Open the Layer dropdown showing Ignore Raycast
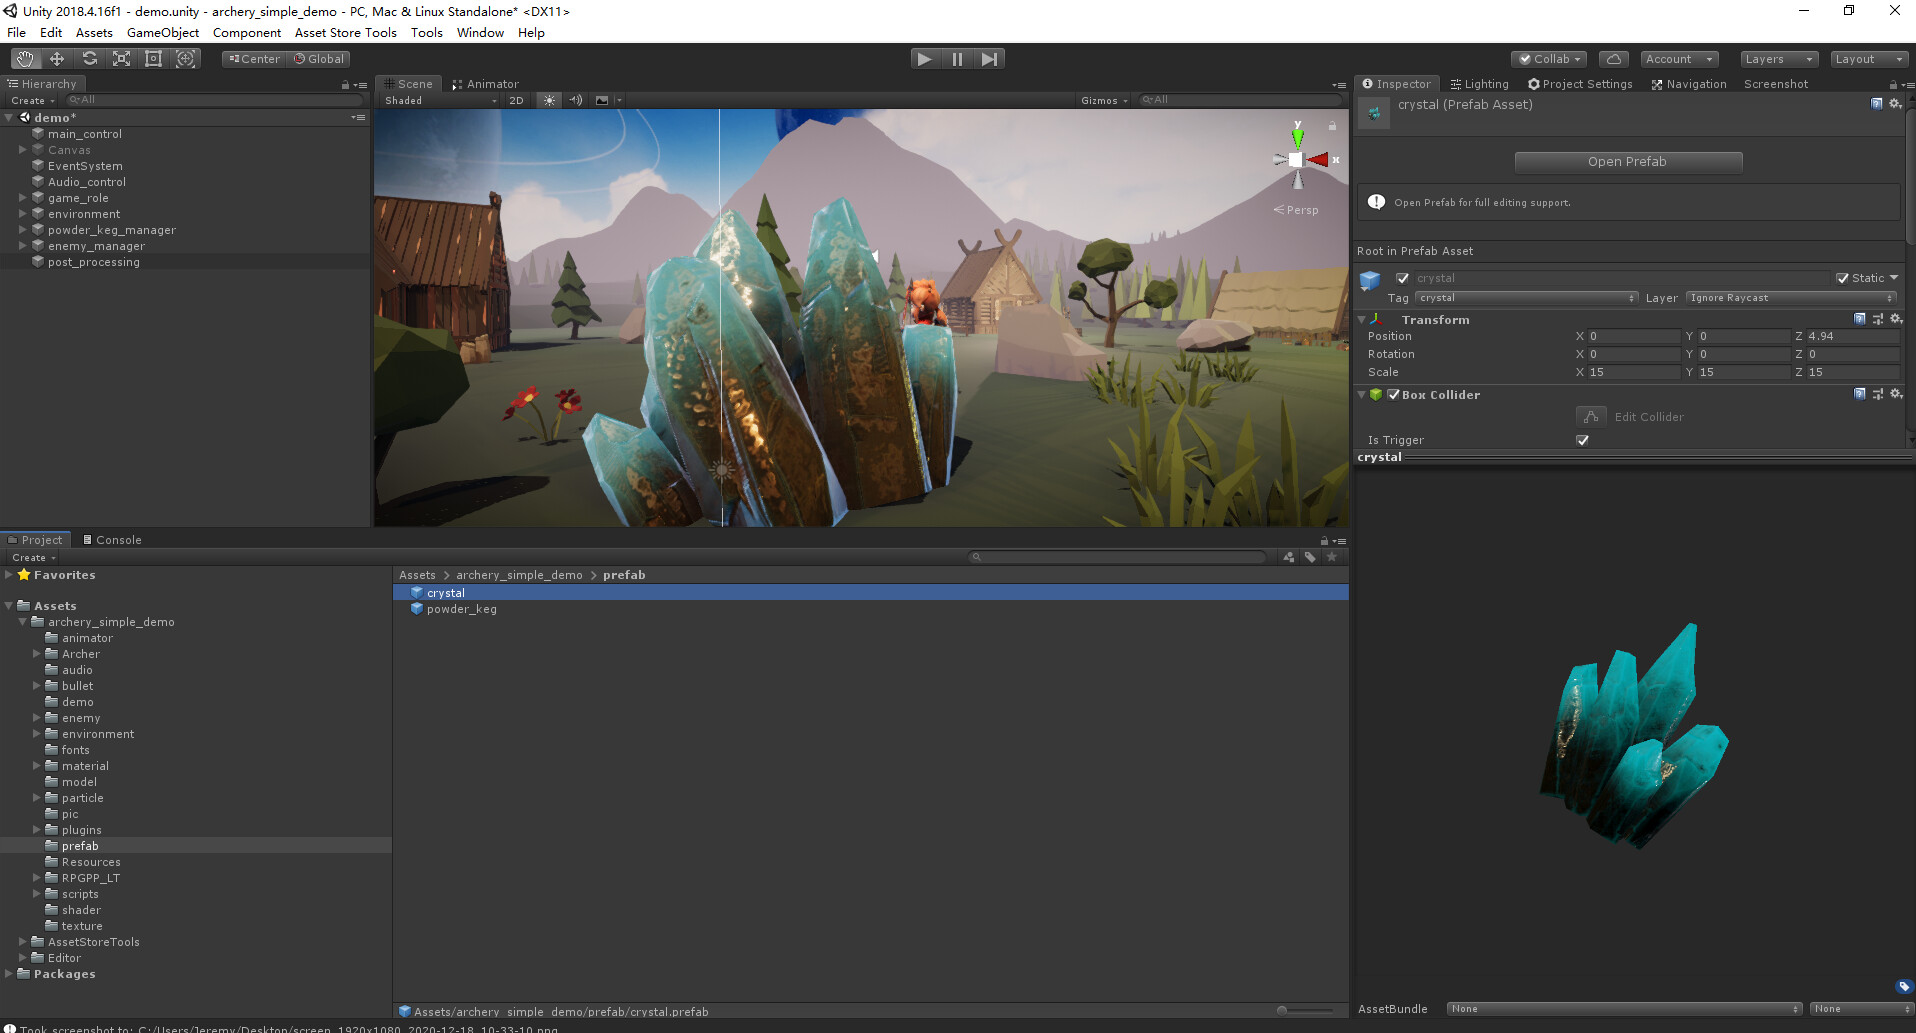Image resolution: width=1916 pixels, height=1033 pixels. click(1790, 297)
